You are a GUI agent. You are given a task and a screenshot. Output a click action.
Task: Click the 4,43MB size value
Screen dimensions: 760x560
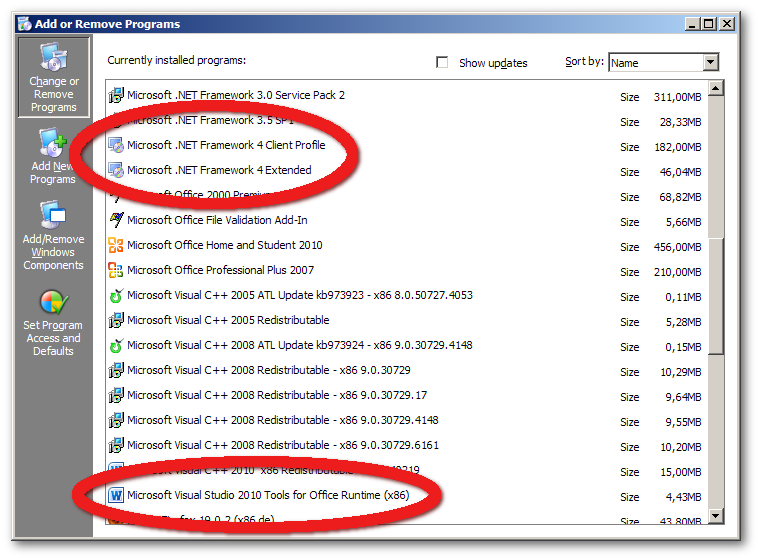point(683,497)
